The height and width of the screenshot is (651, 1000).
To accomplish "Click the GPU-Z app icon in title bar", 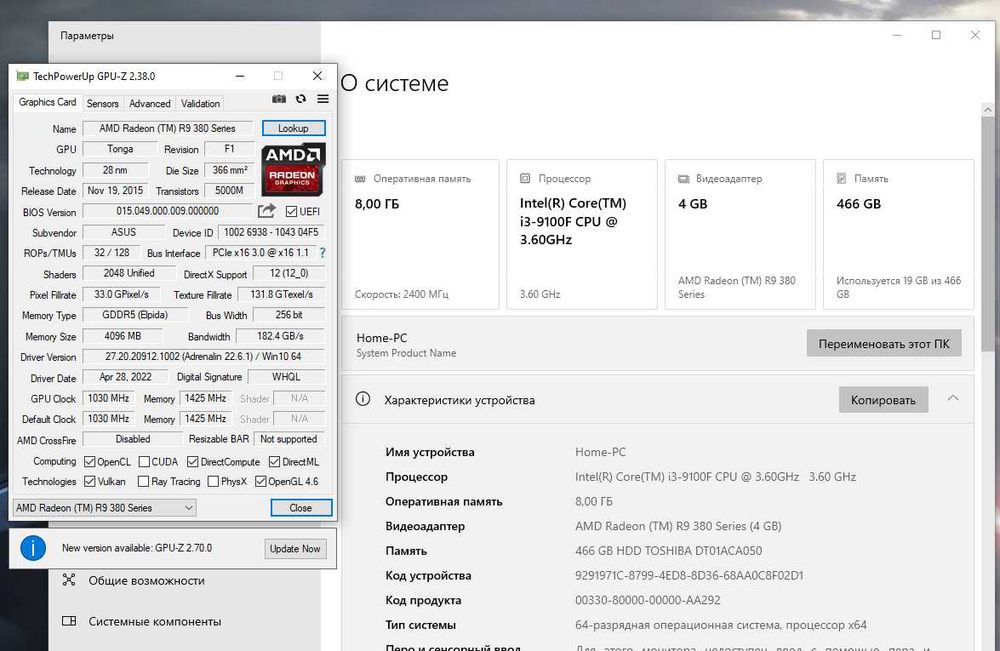I will click(22, 76).
